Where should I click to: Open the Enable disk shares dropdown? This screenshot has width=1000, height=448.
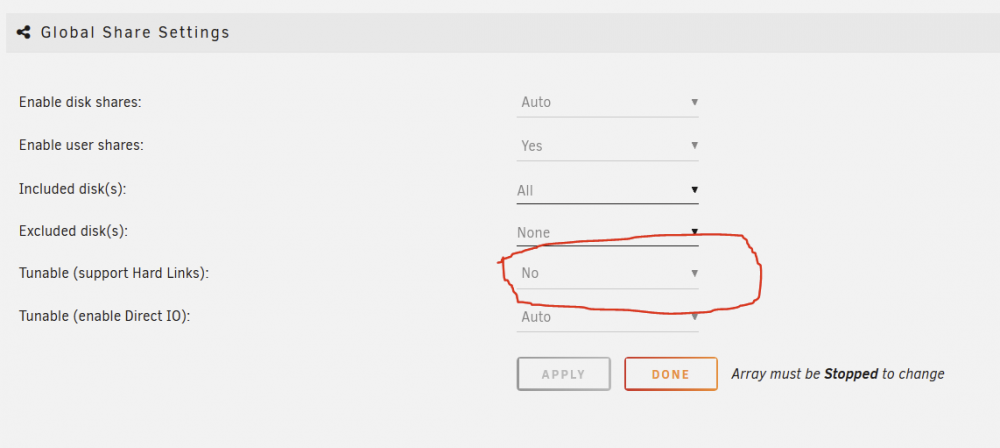click(x=607, y=102)
